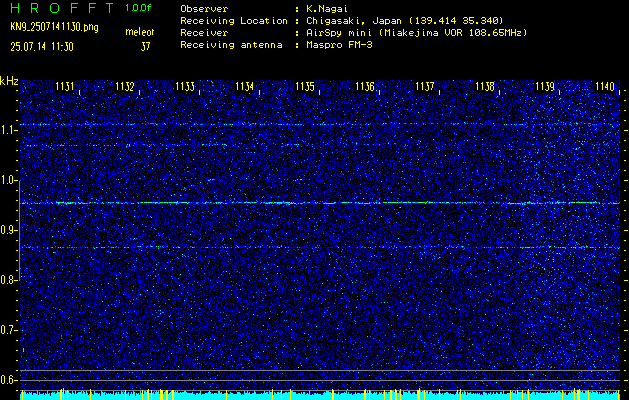Select the location text Chigasaki, Japan
This screenshot has width=629, height=400.
click(x=354, y=20)
